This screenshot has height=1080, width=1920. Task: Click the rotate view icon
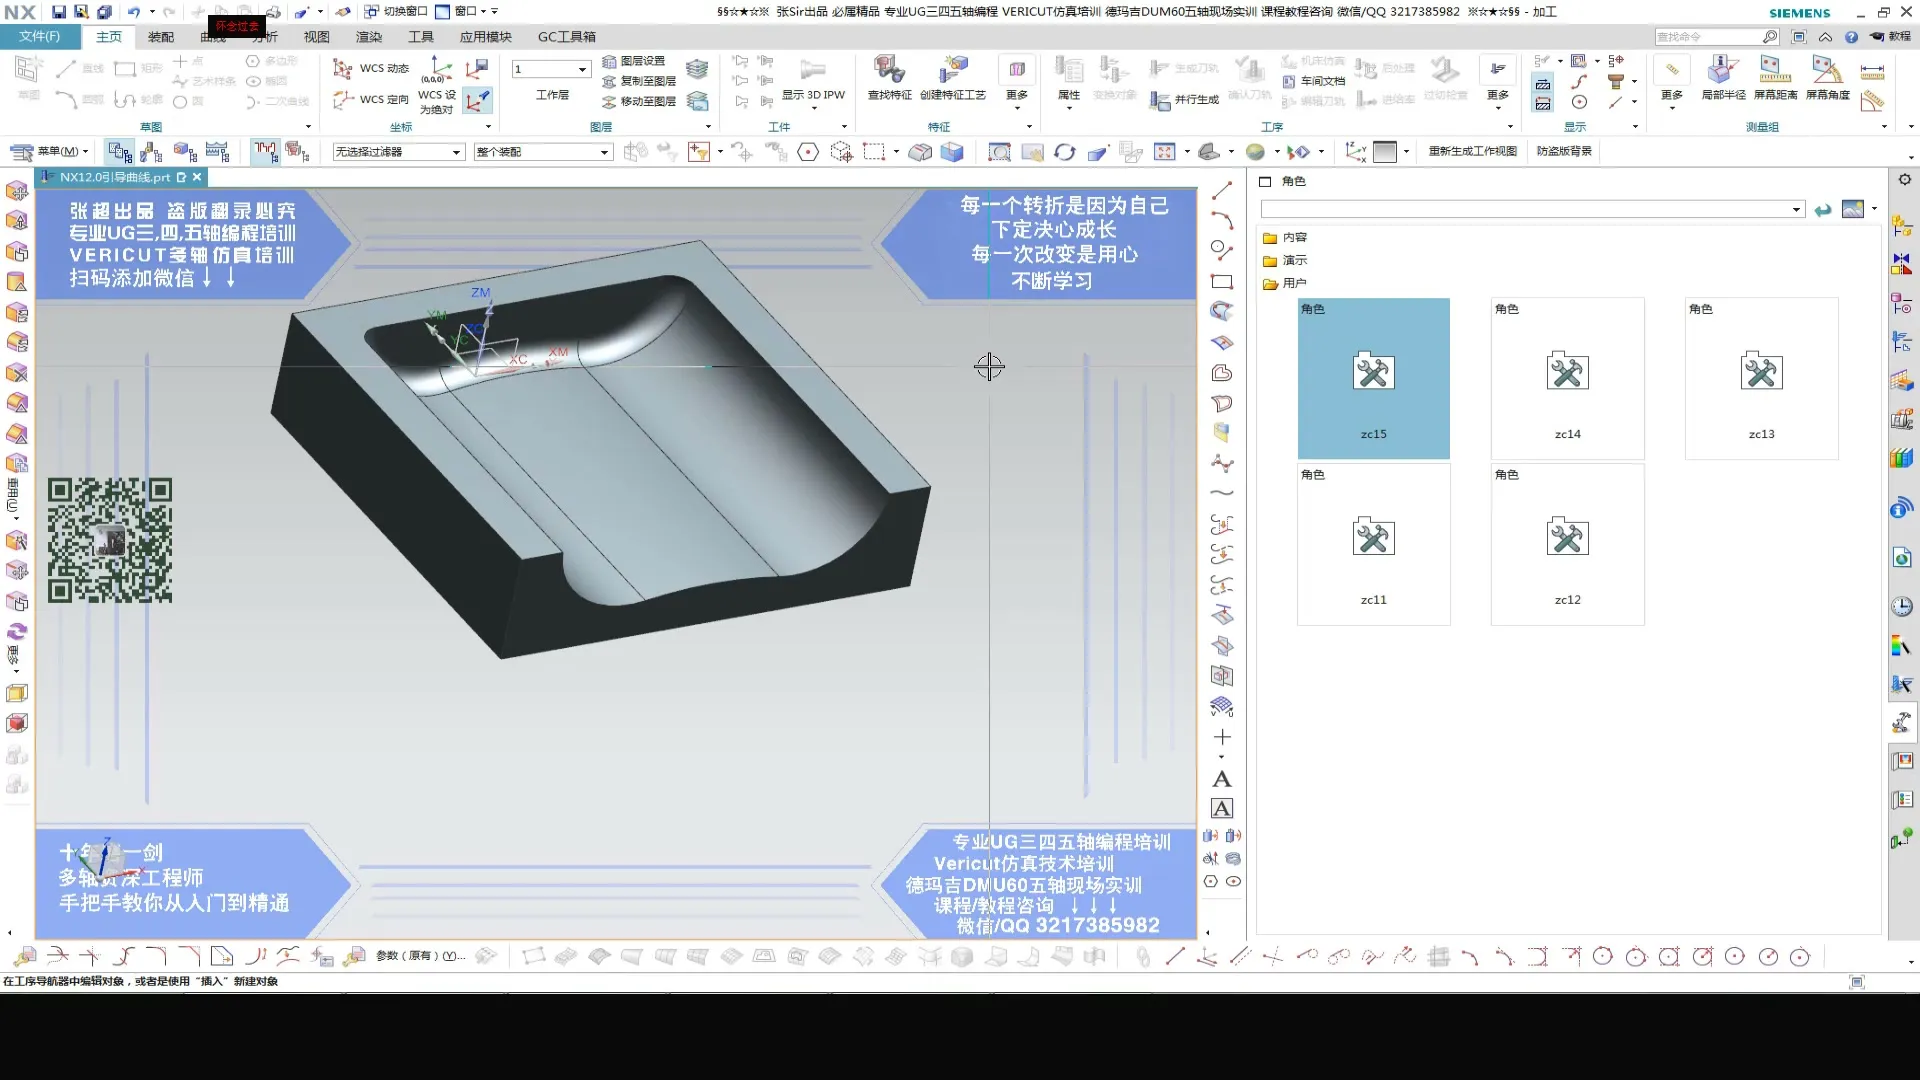click(1065, 152)
